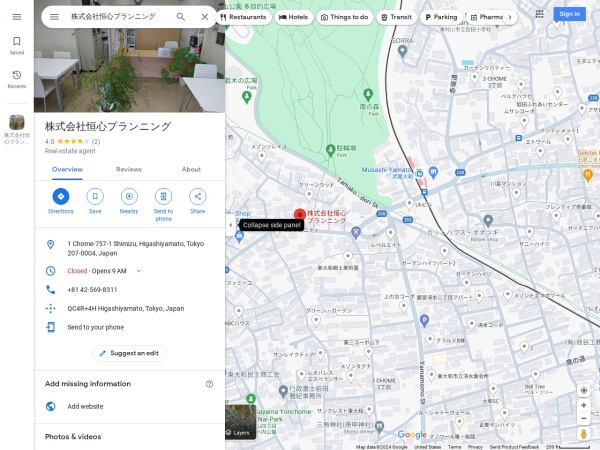Click the カットハウス・オオツキ barber shop marker
Screen dimensions: 600x450
point(488,220)
